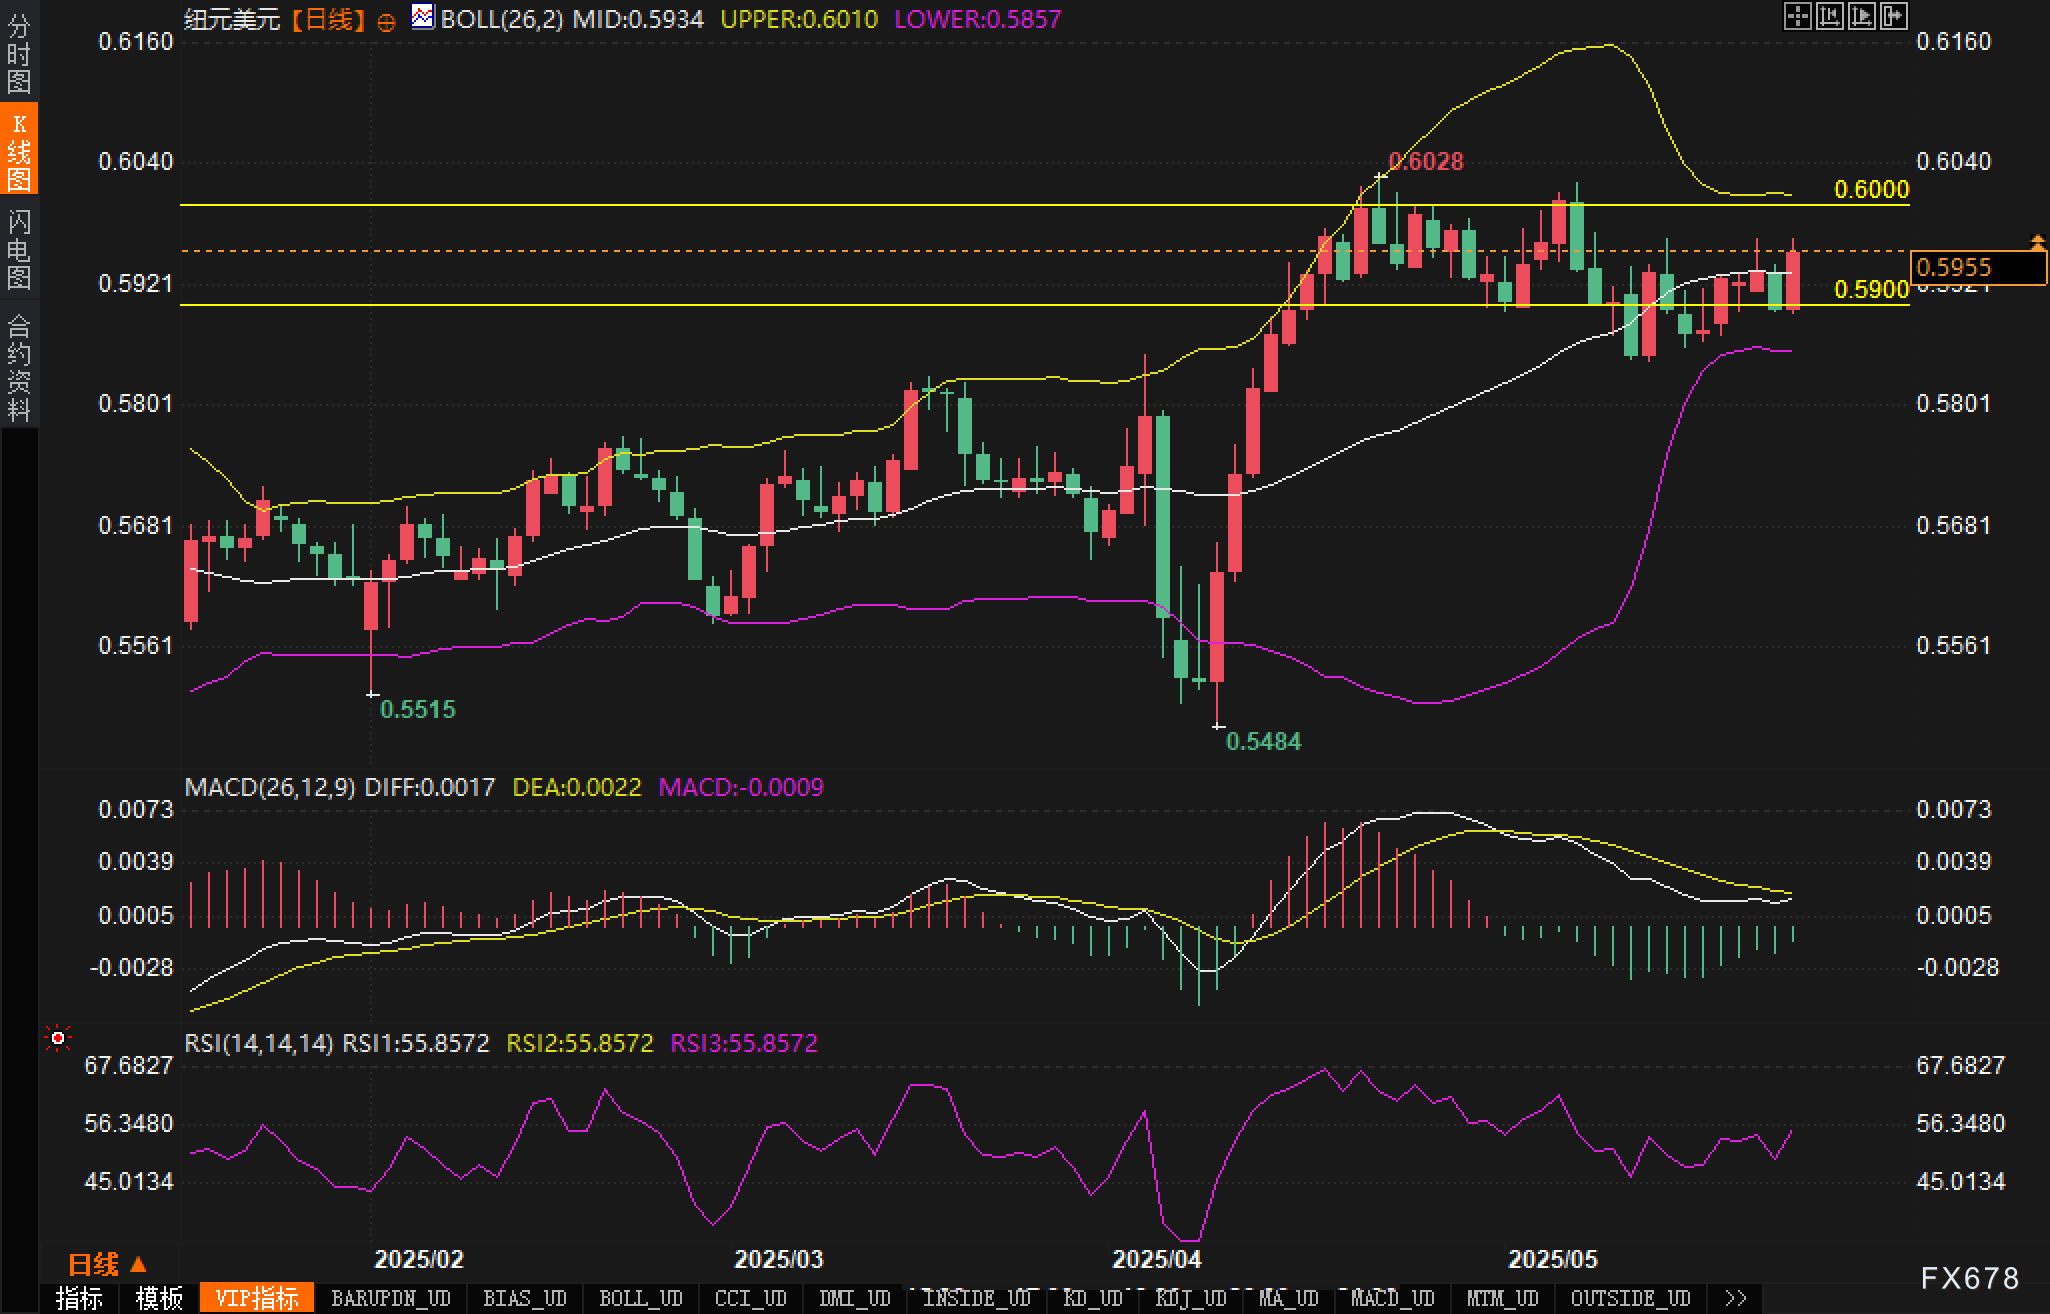The image size is (2050, 1314).
Task: Click the orange circle icon beside 日线 title
Action: click(386, 22)
